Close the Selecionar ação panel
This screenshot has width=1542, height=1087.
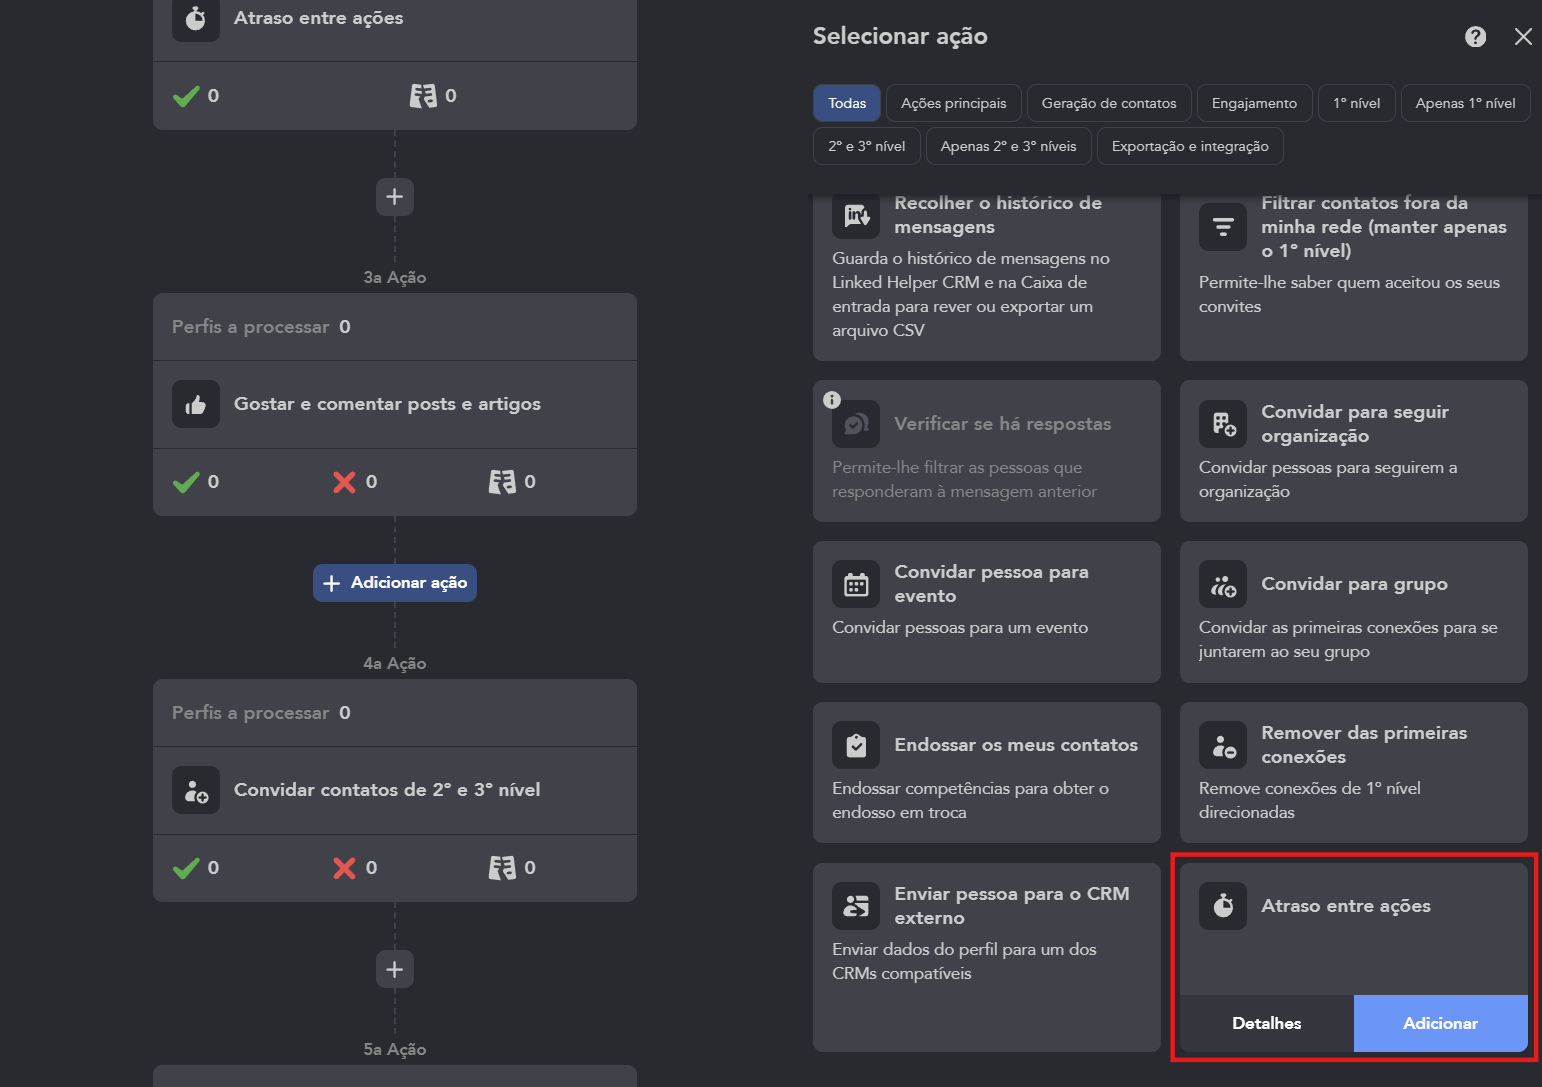(x=1523, y=37)
